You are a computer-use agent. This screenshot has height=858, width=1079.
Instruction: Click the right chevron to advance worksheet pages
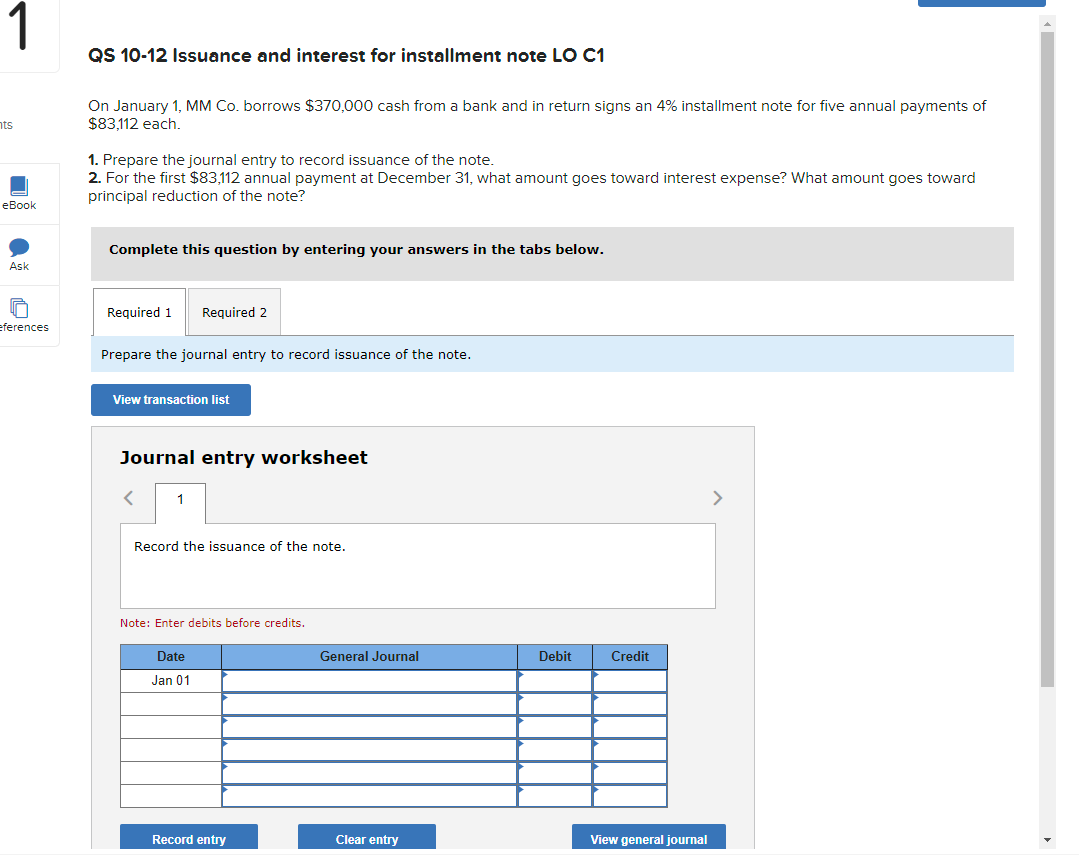pyautogui.click(x=717, y=497)
